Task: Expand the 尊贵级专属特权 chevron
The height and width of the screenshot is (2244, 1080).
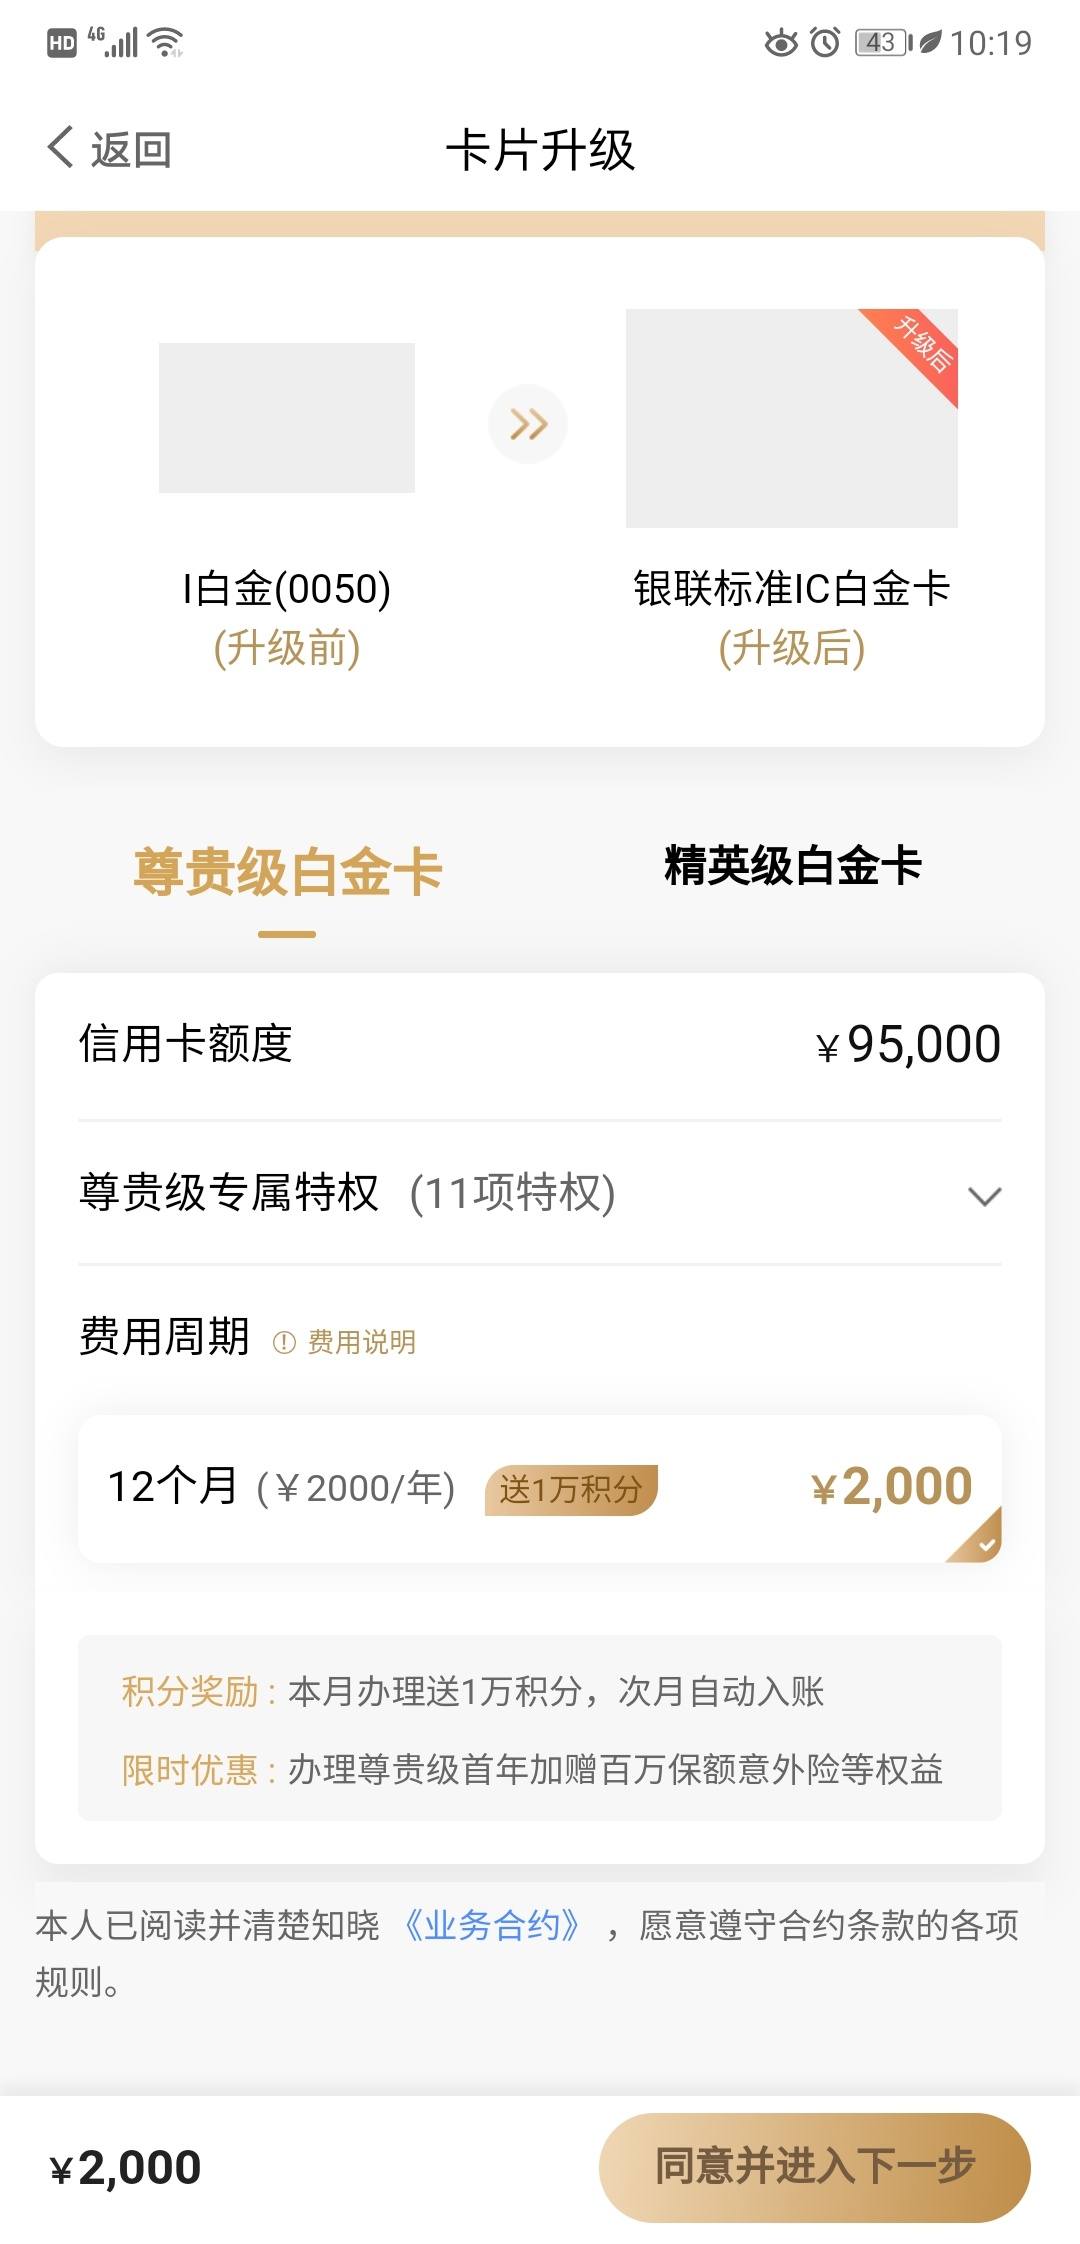Action: [985, 1195]
